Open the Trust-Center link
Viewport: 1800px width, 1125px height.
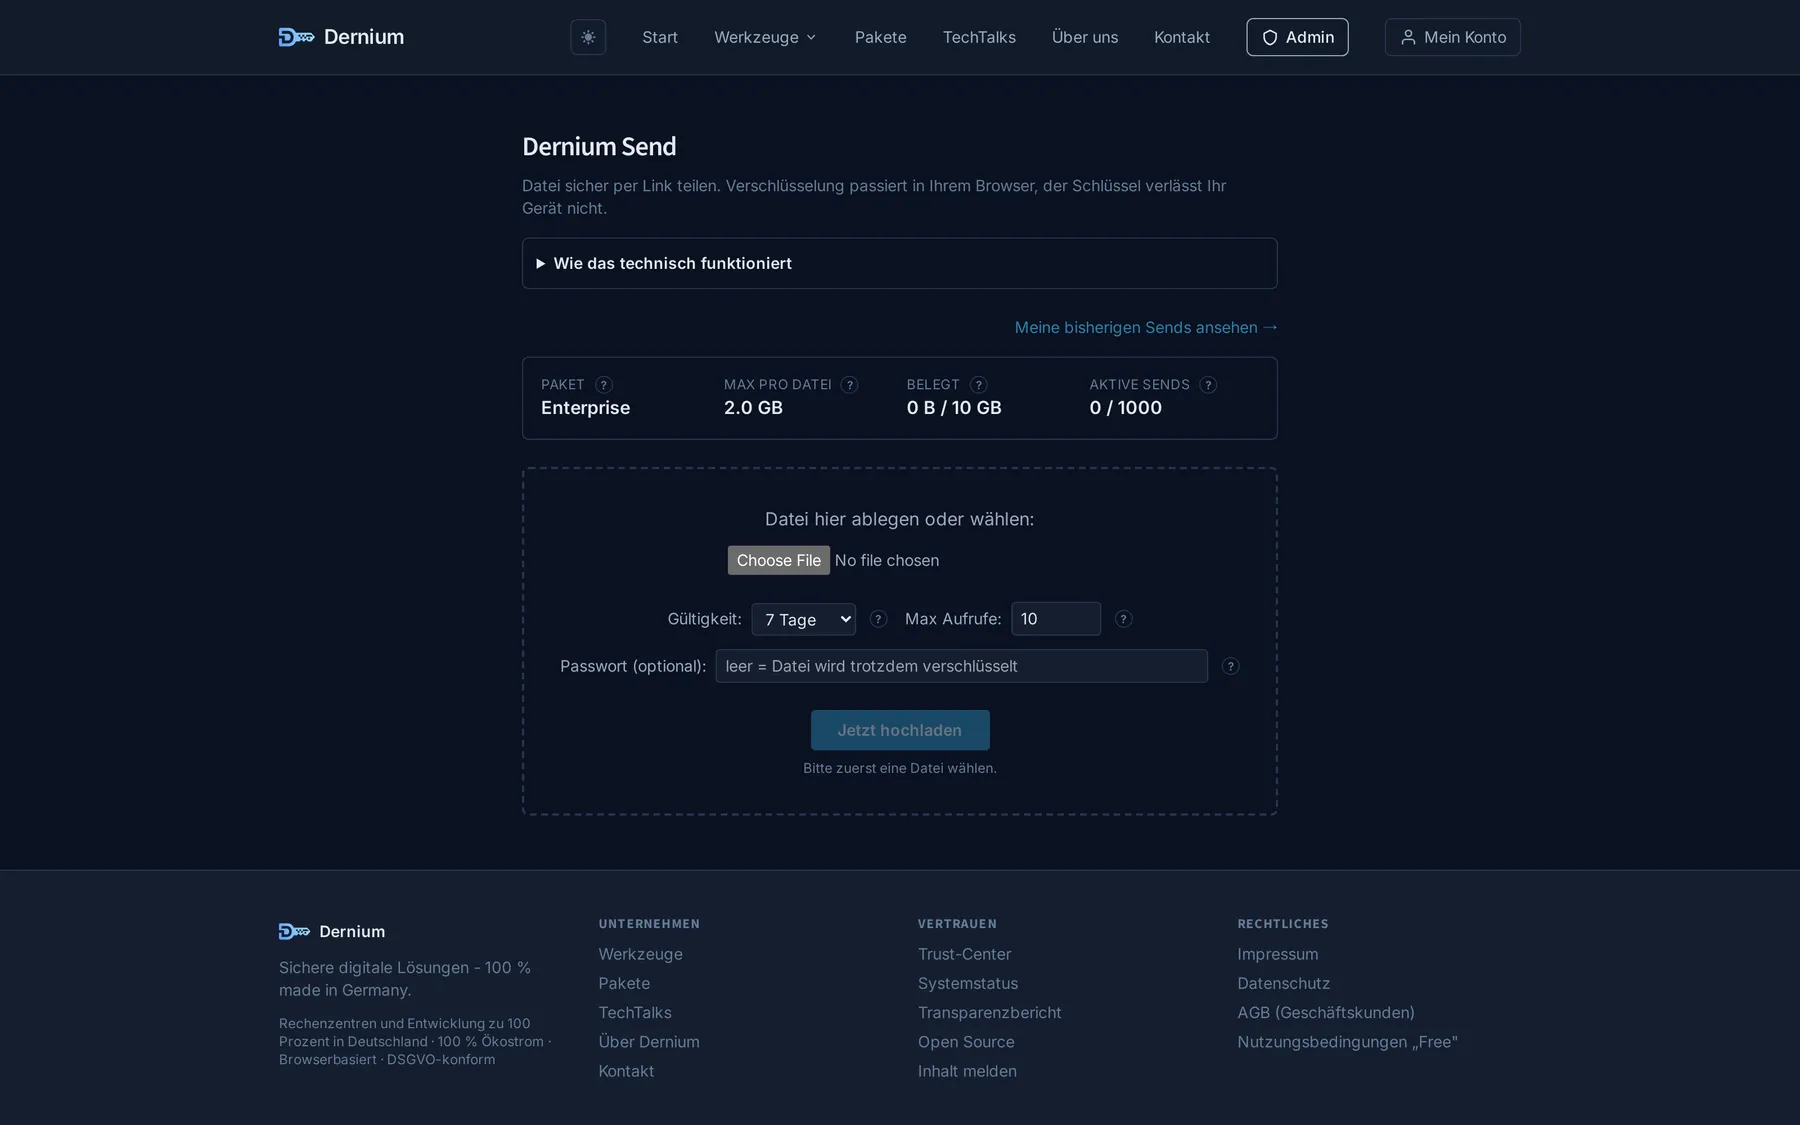tap(964, 954)
